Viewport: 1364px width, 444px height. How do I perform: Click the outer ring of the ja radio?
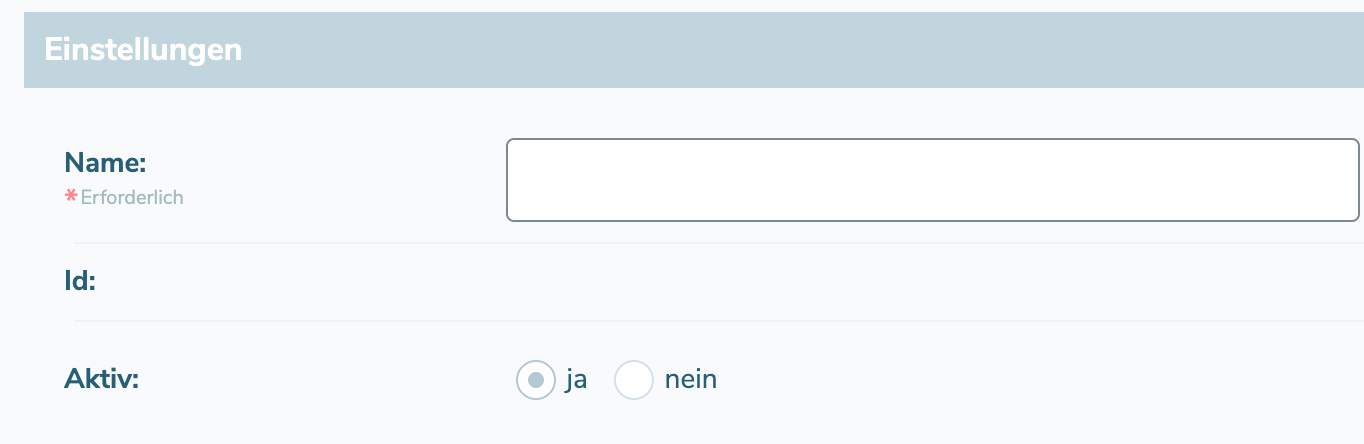click(x=520, y=380)
